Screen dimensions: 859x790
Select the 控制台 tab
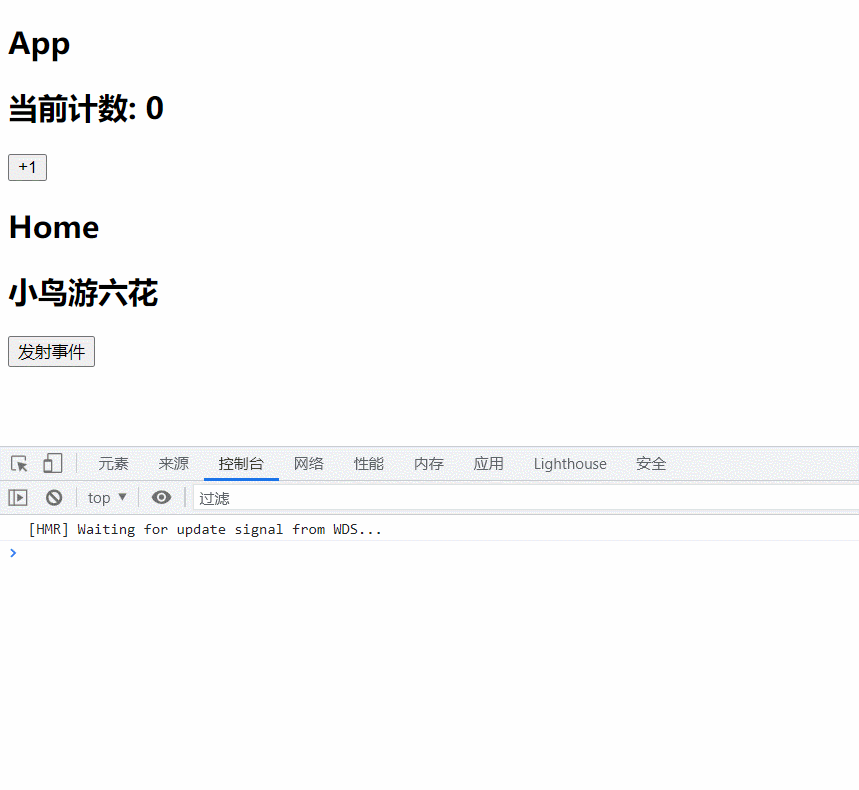(x=241, y=464)
